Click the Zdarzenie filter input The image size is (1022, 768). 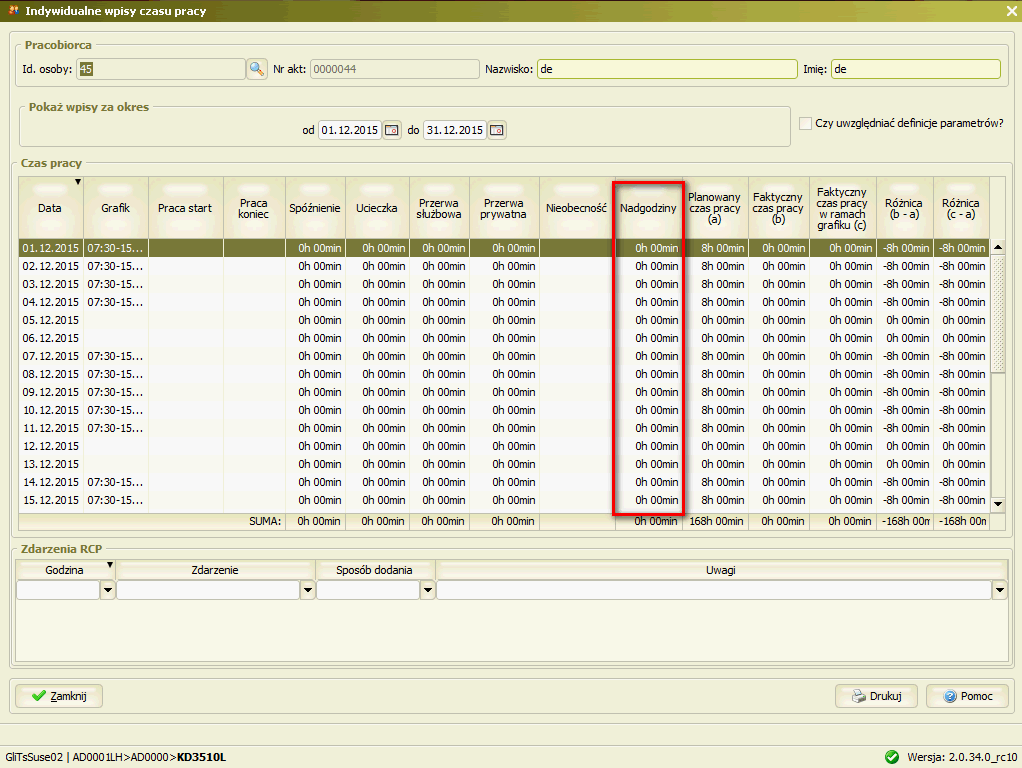[209, 591]
